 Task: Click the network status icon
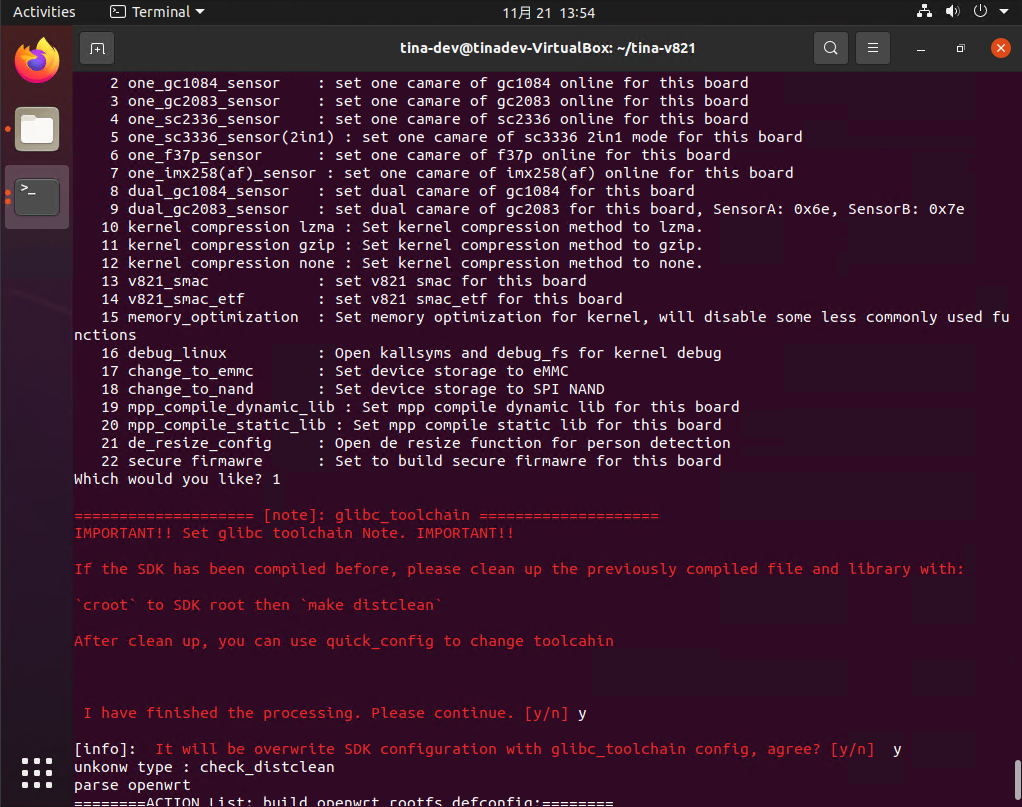(x=924, y=12)
